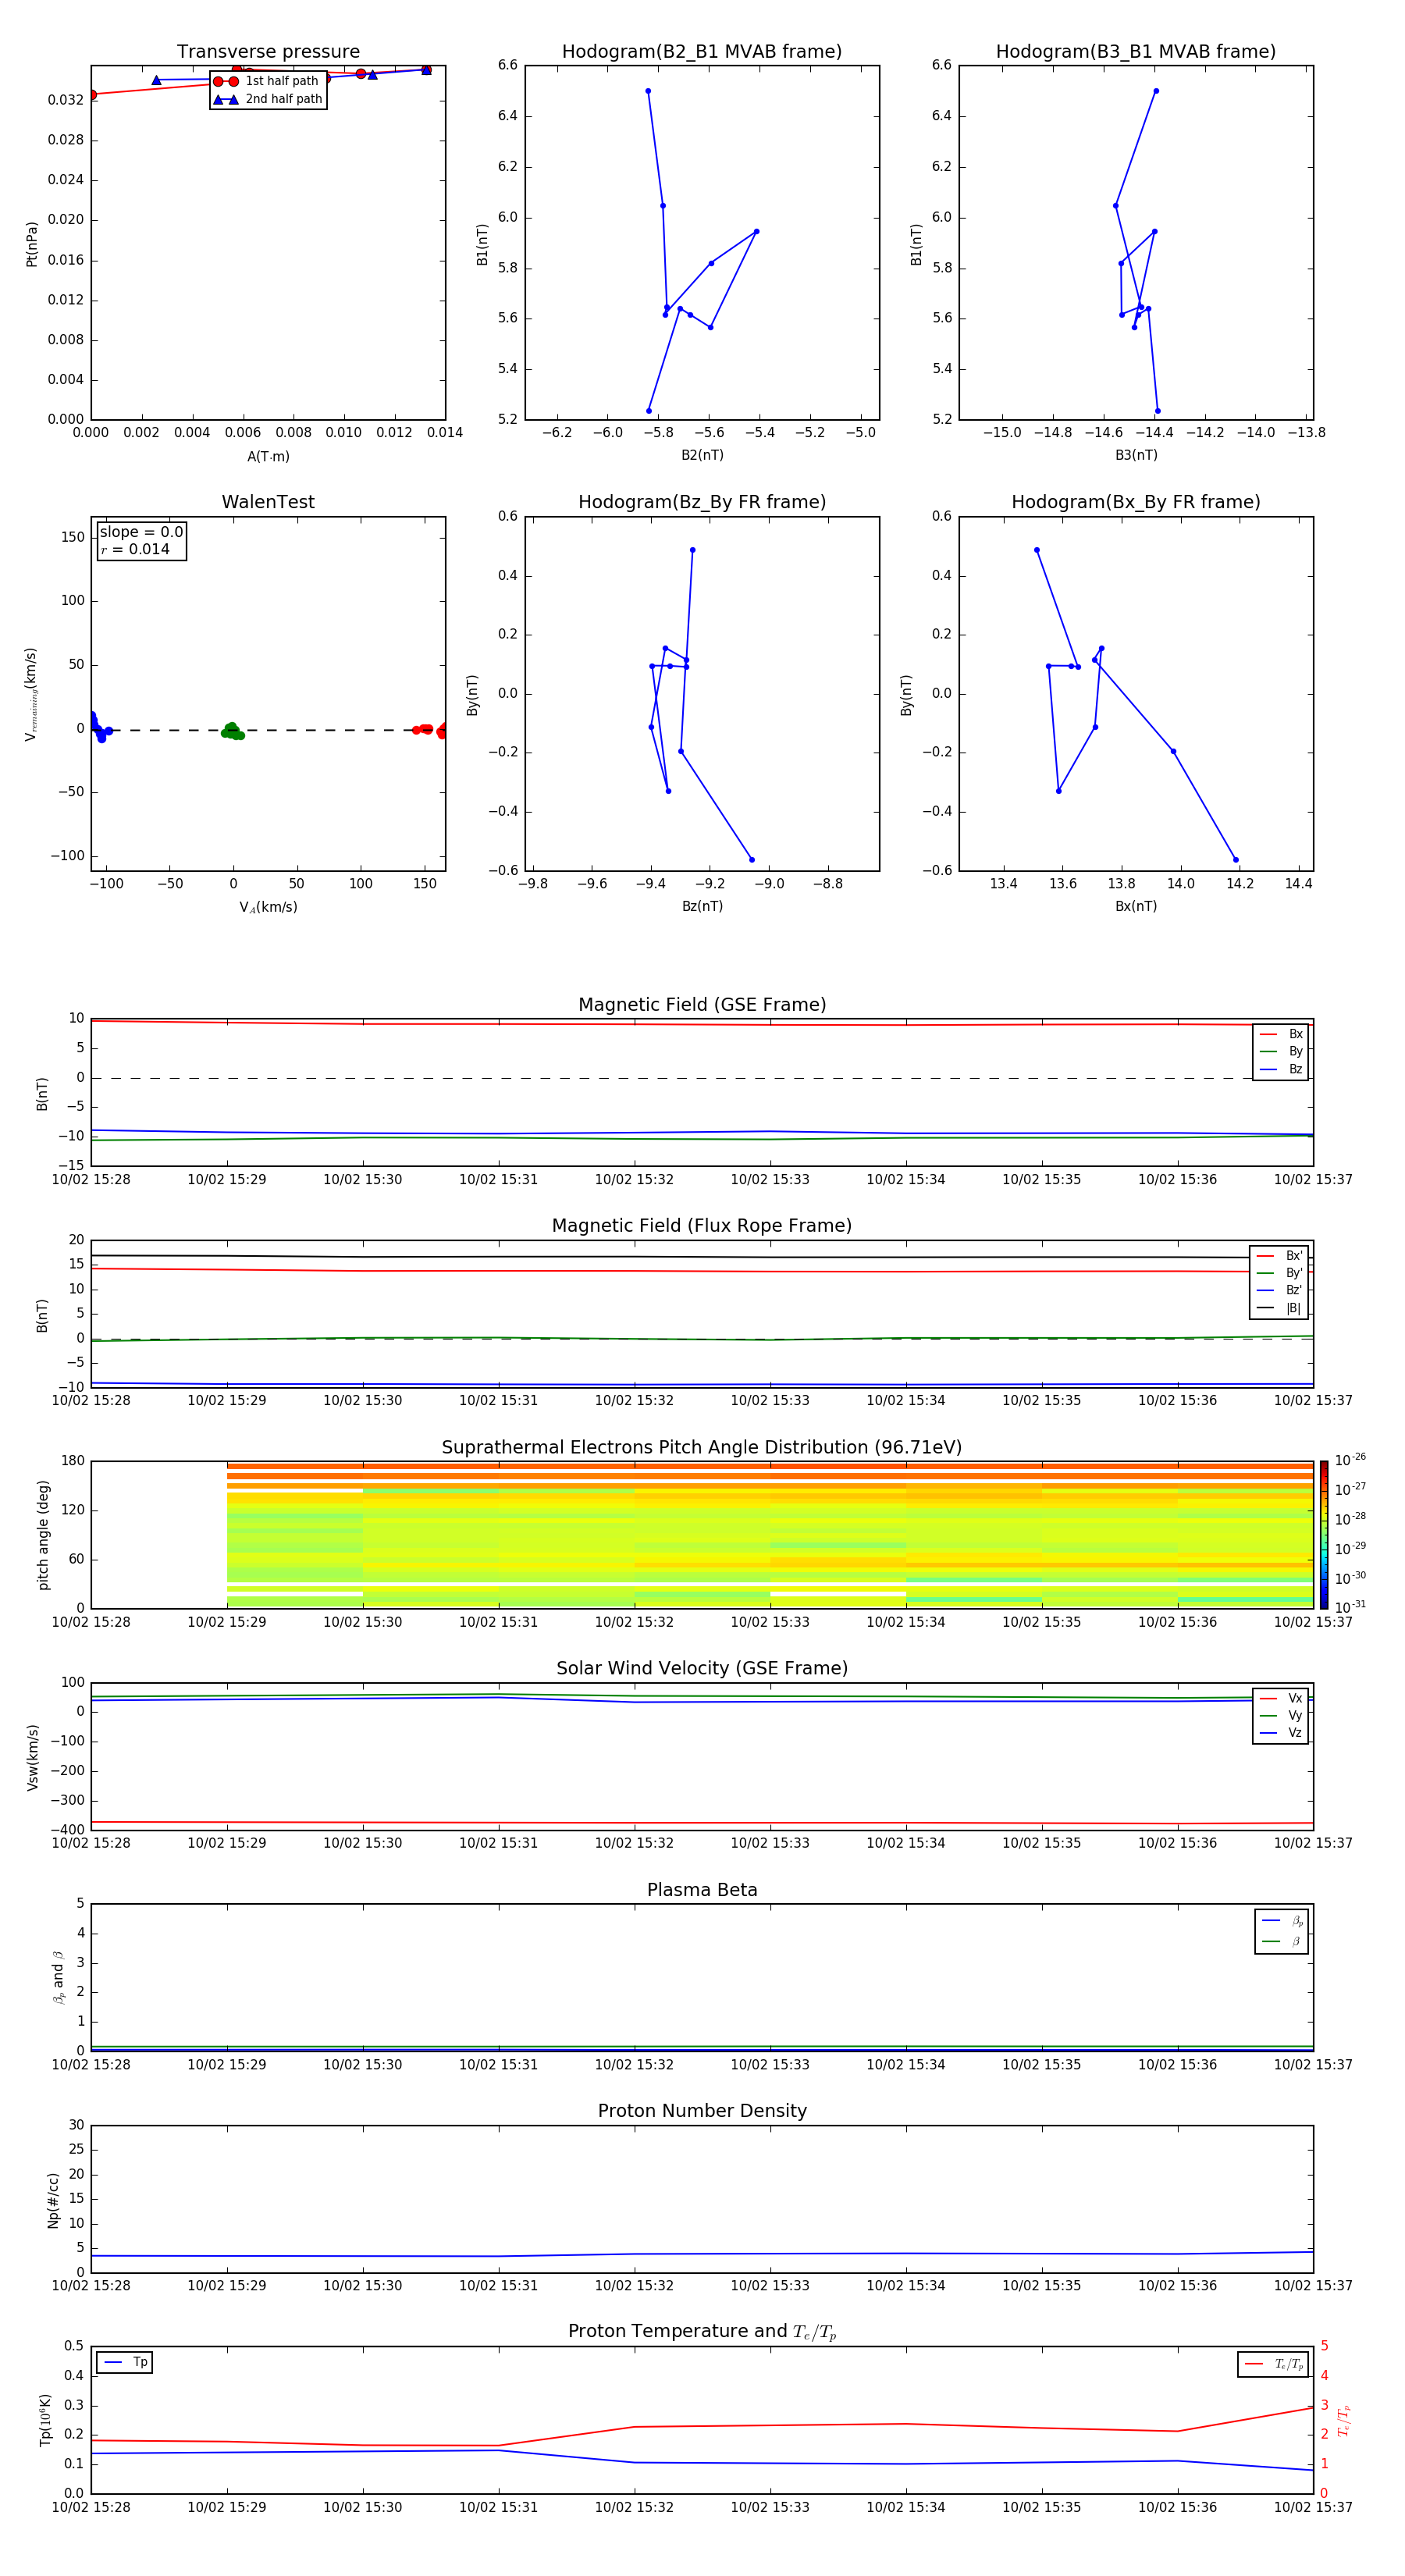This screenshot has width=1405, height=2576.
Task: Click the Bz' entry in the Flux Rope legend
Action: (1279, 1291)
